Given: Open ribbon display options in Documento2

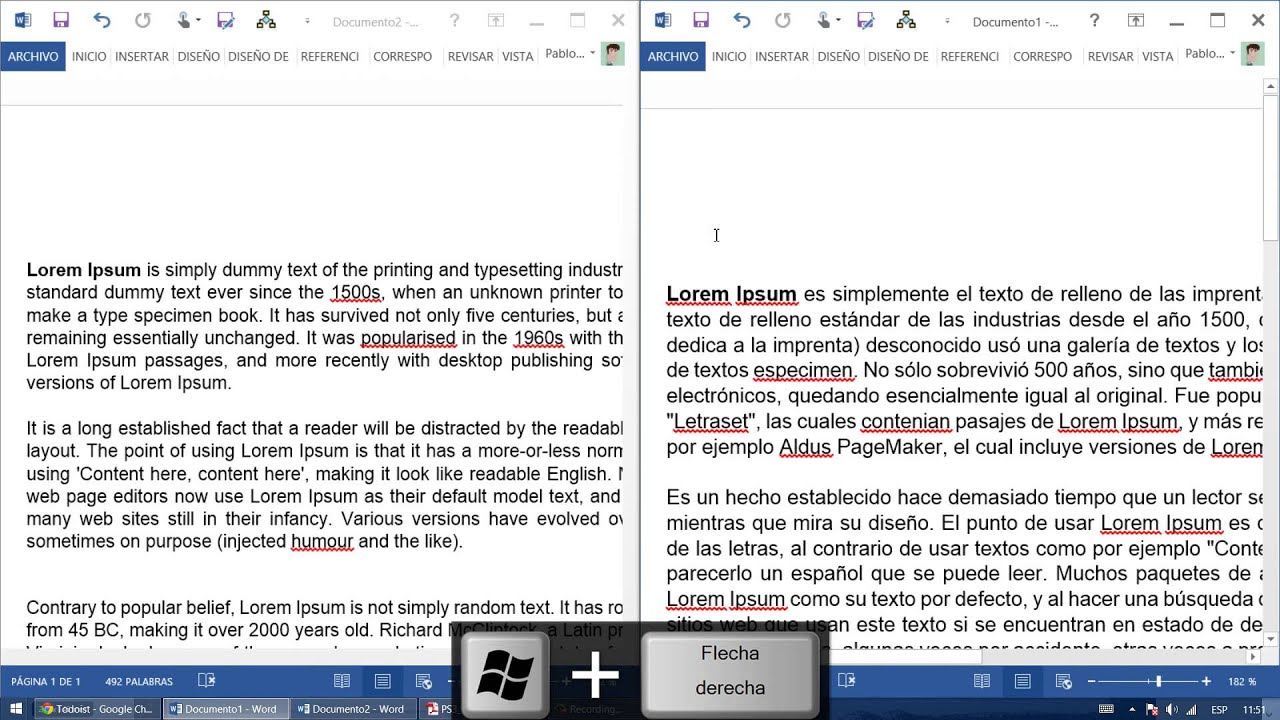Looking at the screenshot, I should (495, 20).
